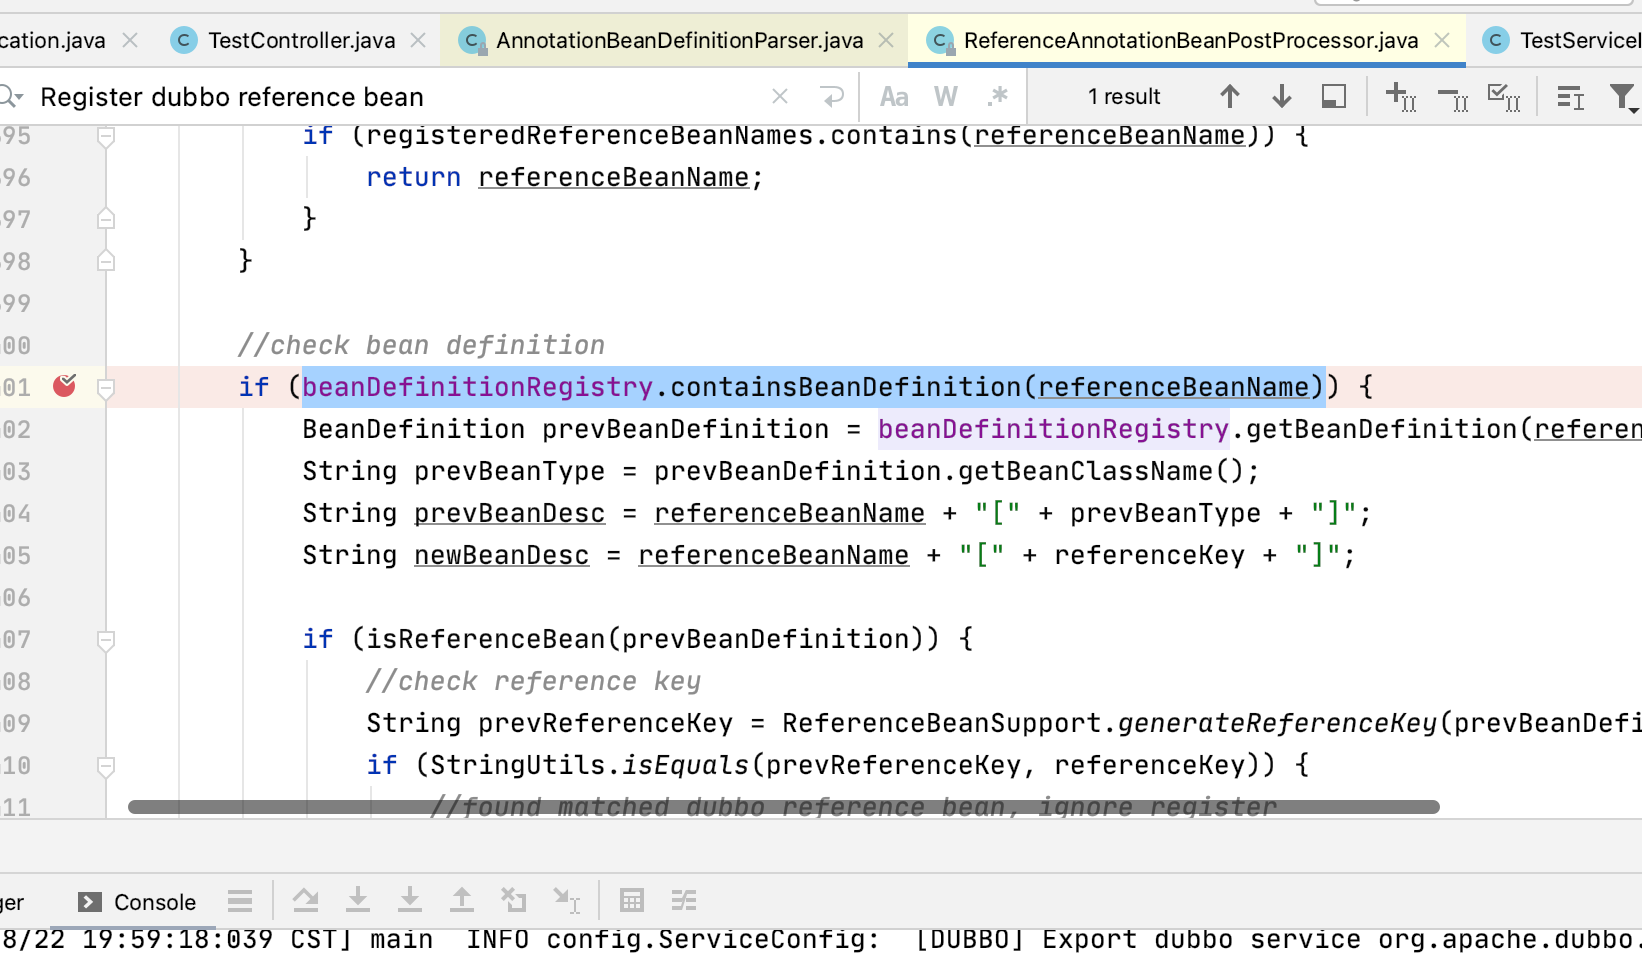Close the leftmost 'cation.java' tab
Viewport: 1642px width, 966px height.
[x=130, y=40]
